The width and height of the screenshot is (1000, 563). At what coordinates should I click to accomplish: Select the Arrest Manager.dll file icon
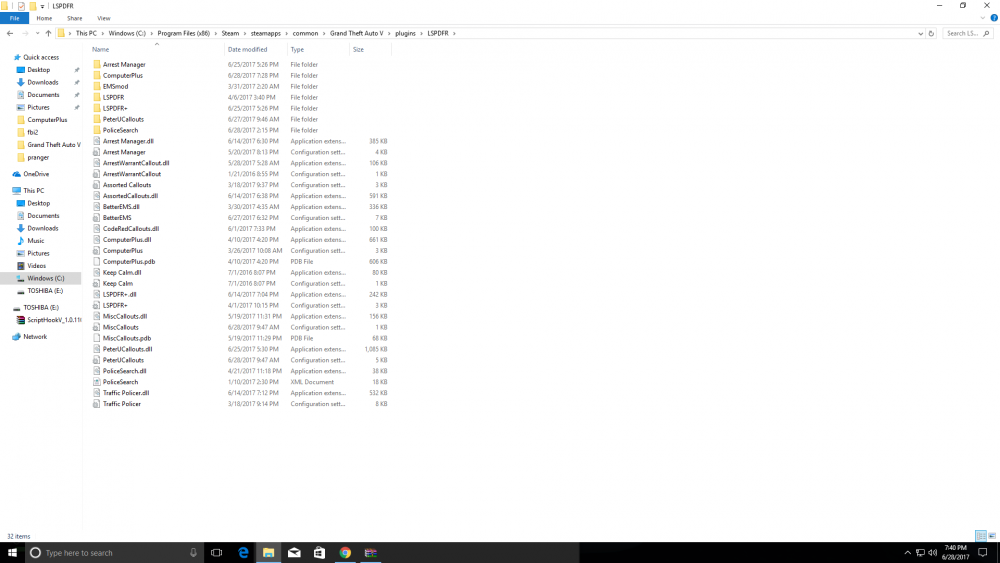pyautogui.click(x=97, y=141)
